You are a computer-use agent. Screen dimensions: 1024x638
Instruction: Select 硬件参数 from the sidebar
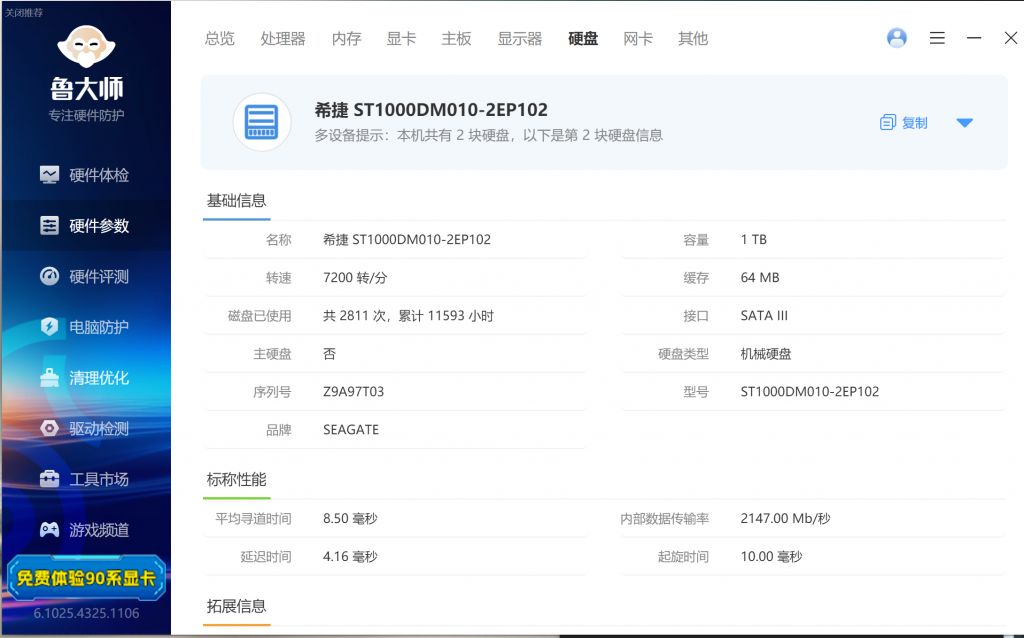click(86, 225)
